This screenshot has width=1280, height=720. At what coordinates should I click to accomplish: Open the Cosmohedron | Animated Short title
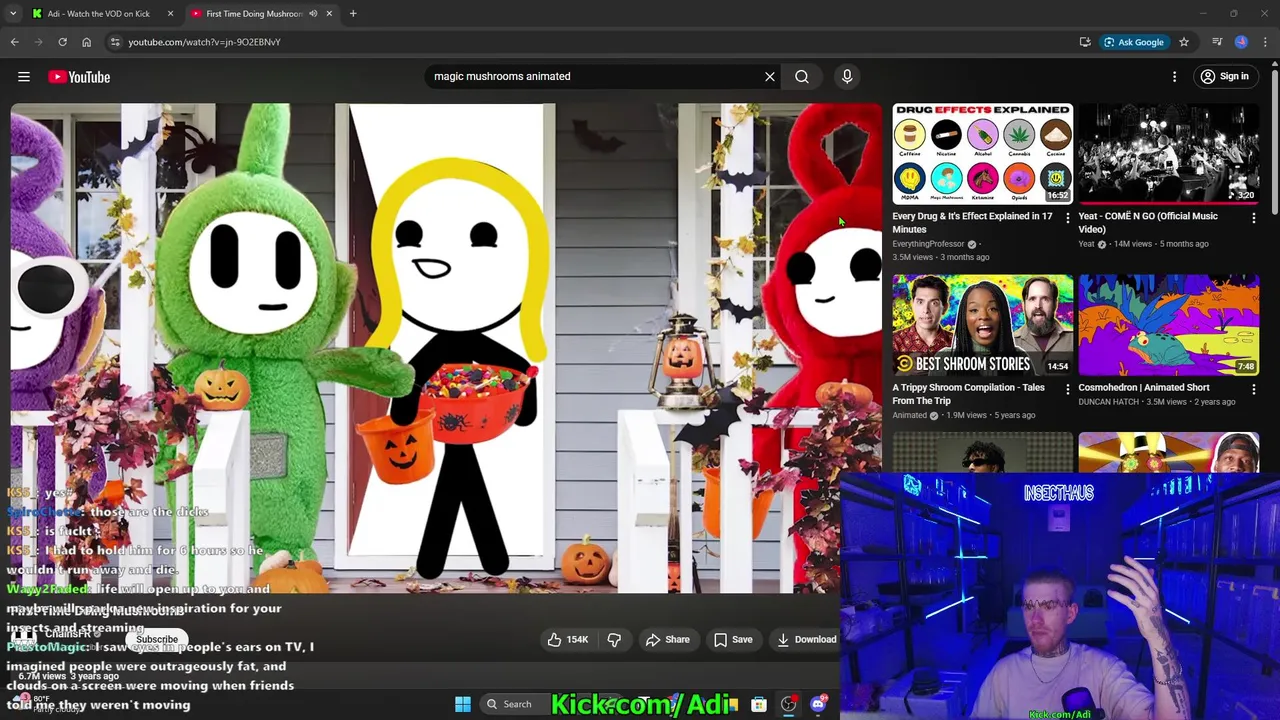pos(1143,387)
